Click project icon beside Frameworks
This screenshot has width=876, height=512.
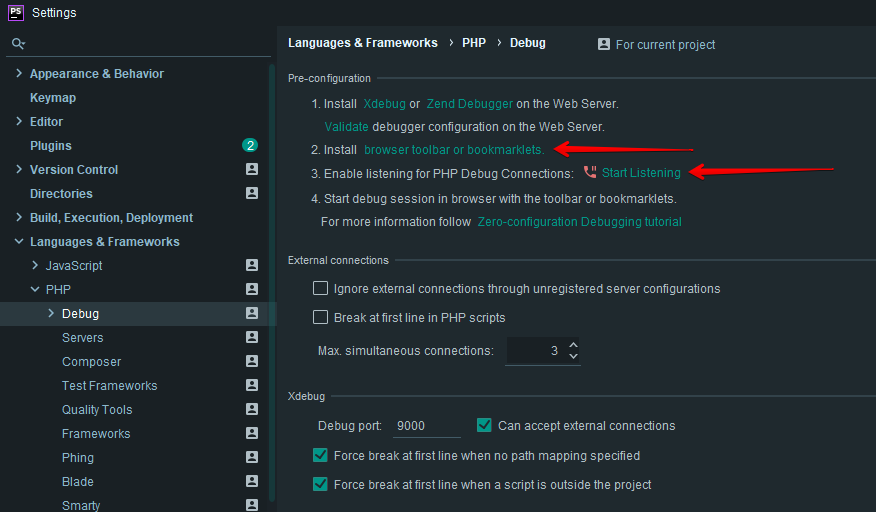point(252,433)
